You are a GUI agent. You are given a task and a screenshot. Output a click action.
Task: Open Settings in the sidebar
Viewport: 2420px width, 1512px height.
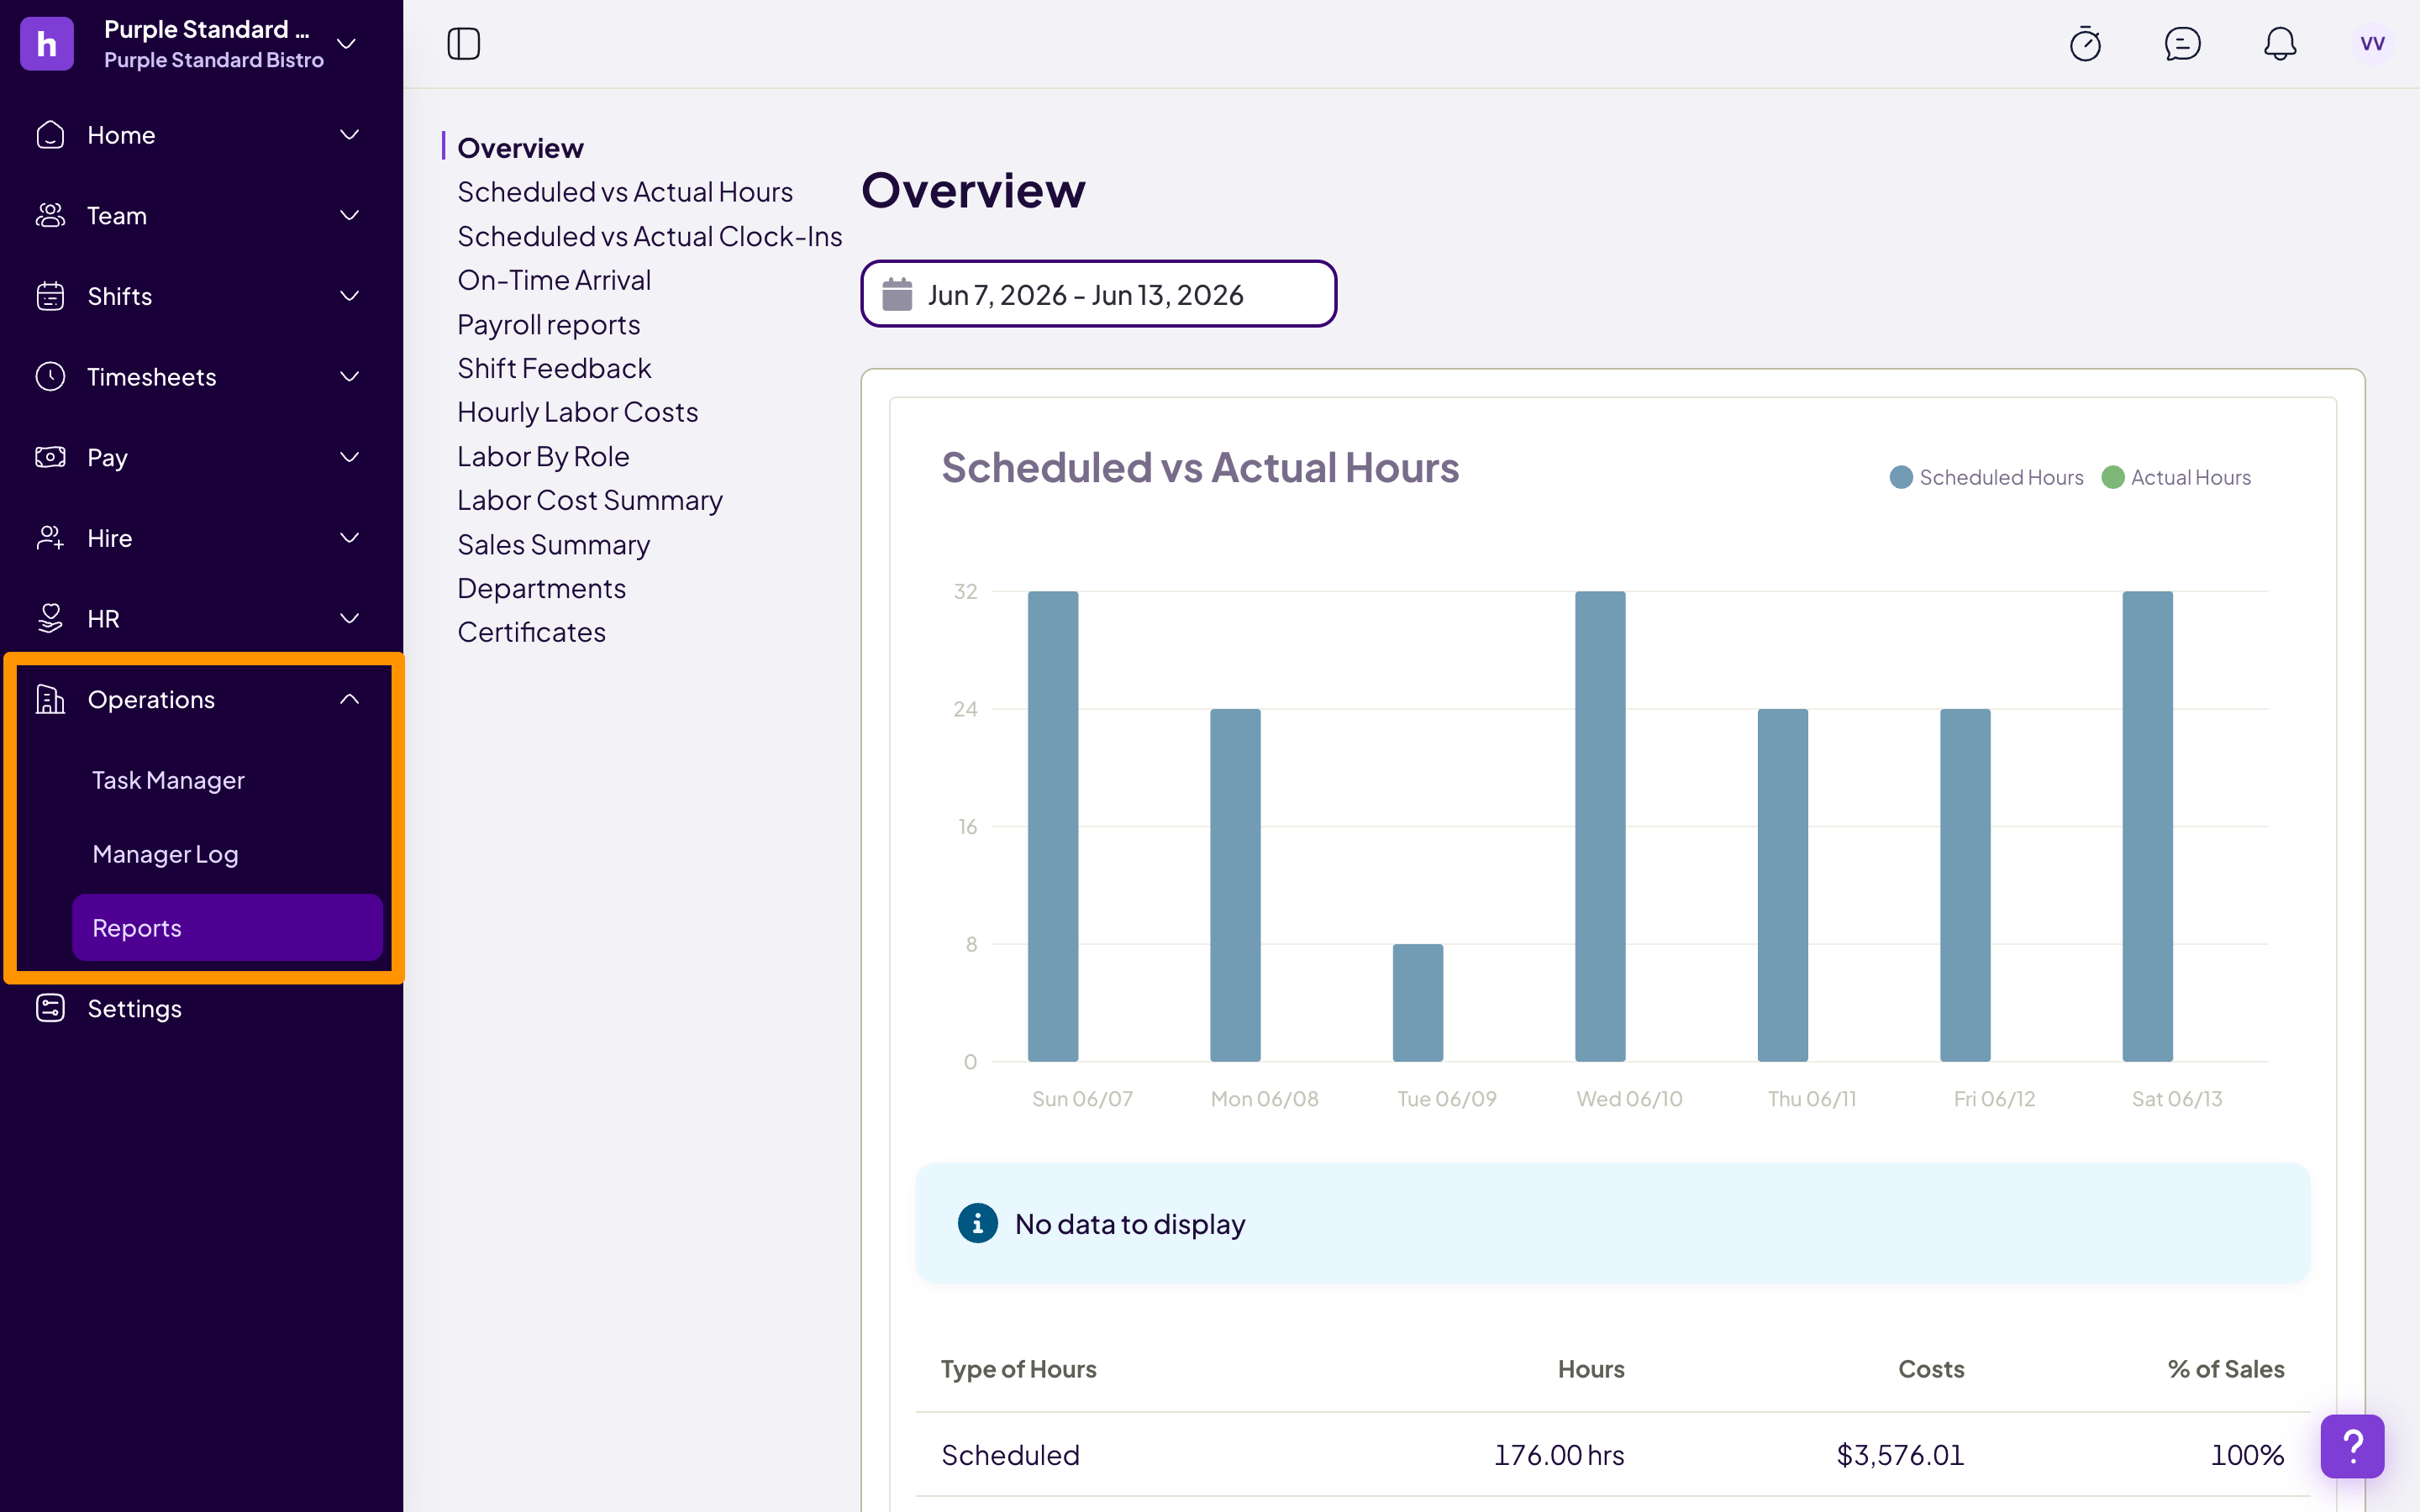click(x=134, y=1008)
